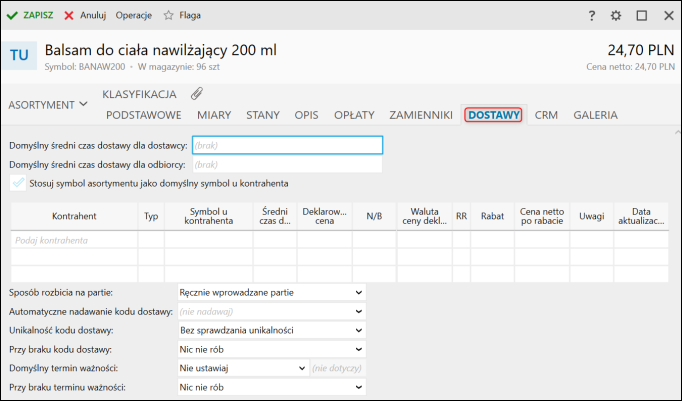Click the Flaga button label
This screenshot has height=401, width=682.
(x=190, y=15)
